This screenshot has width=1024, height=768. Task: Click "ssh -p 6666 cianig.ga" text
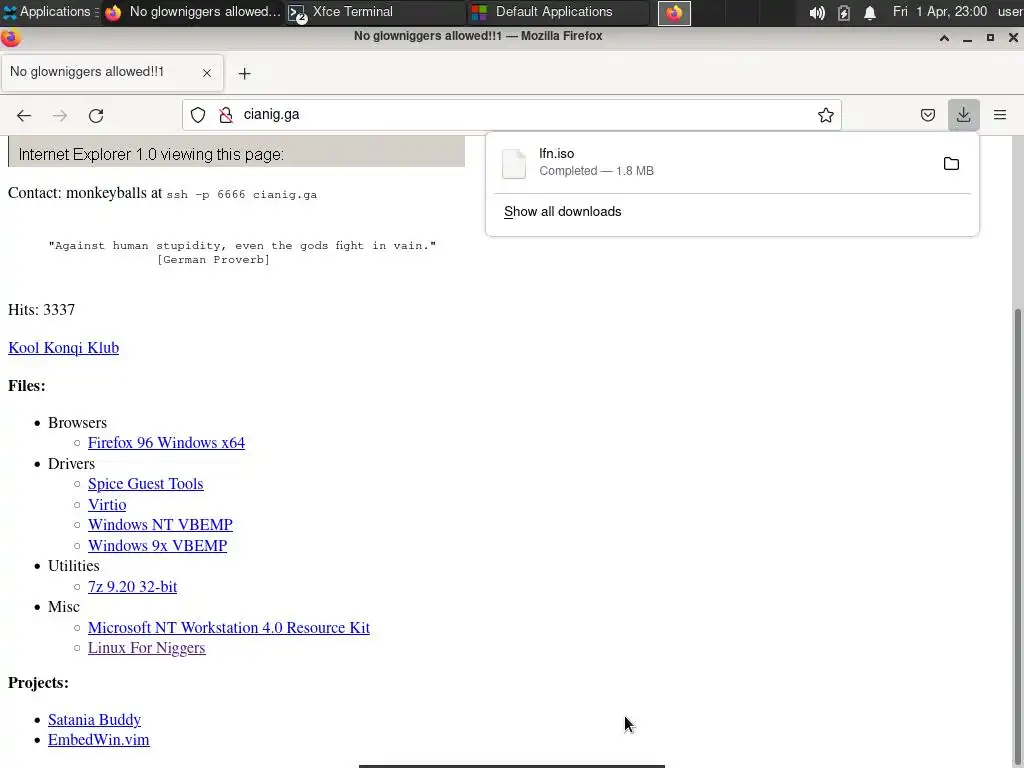pyautogui.click(x=242, y=195)
